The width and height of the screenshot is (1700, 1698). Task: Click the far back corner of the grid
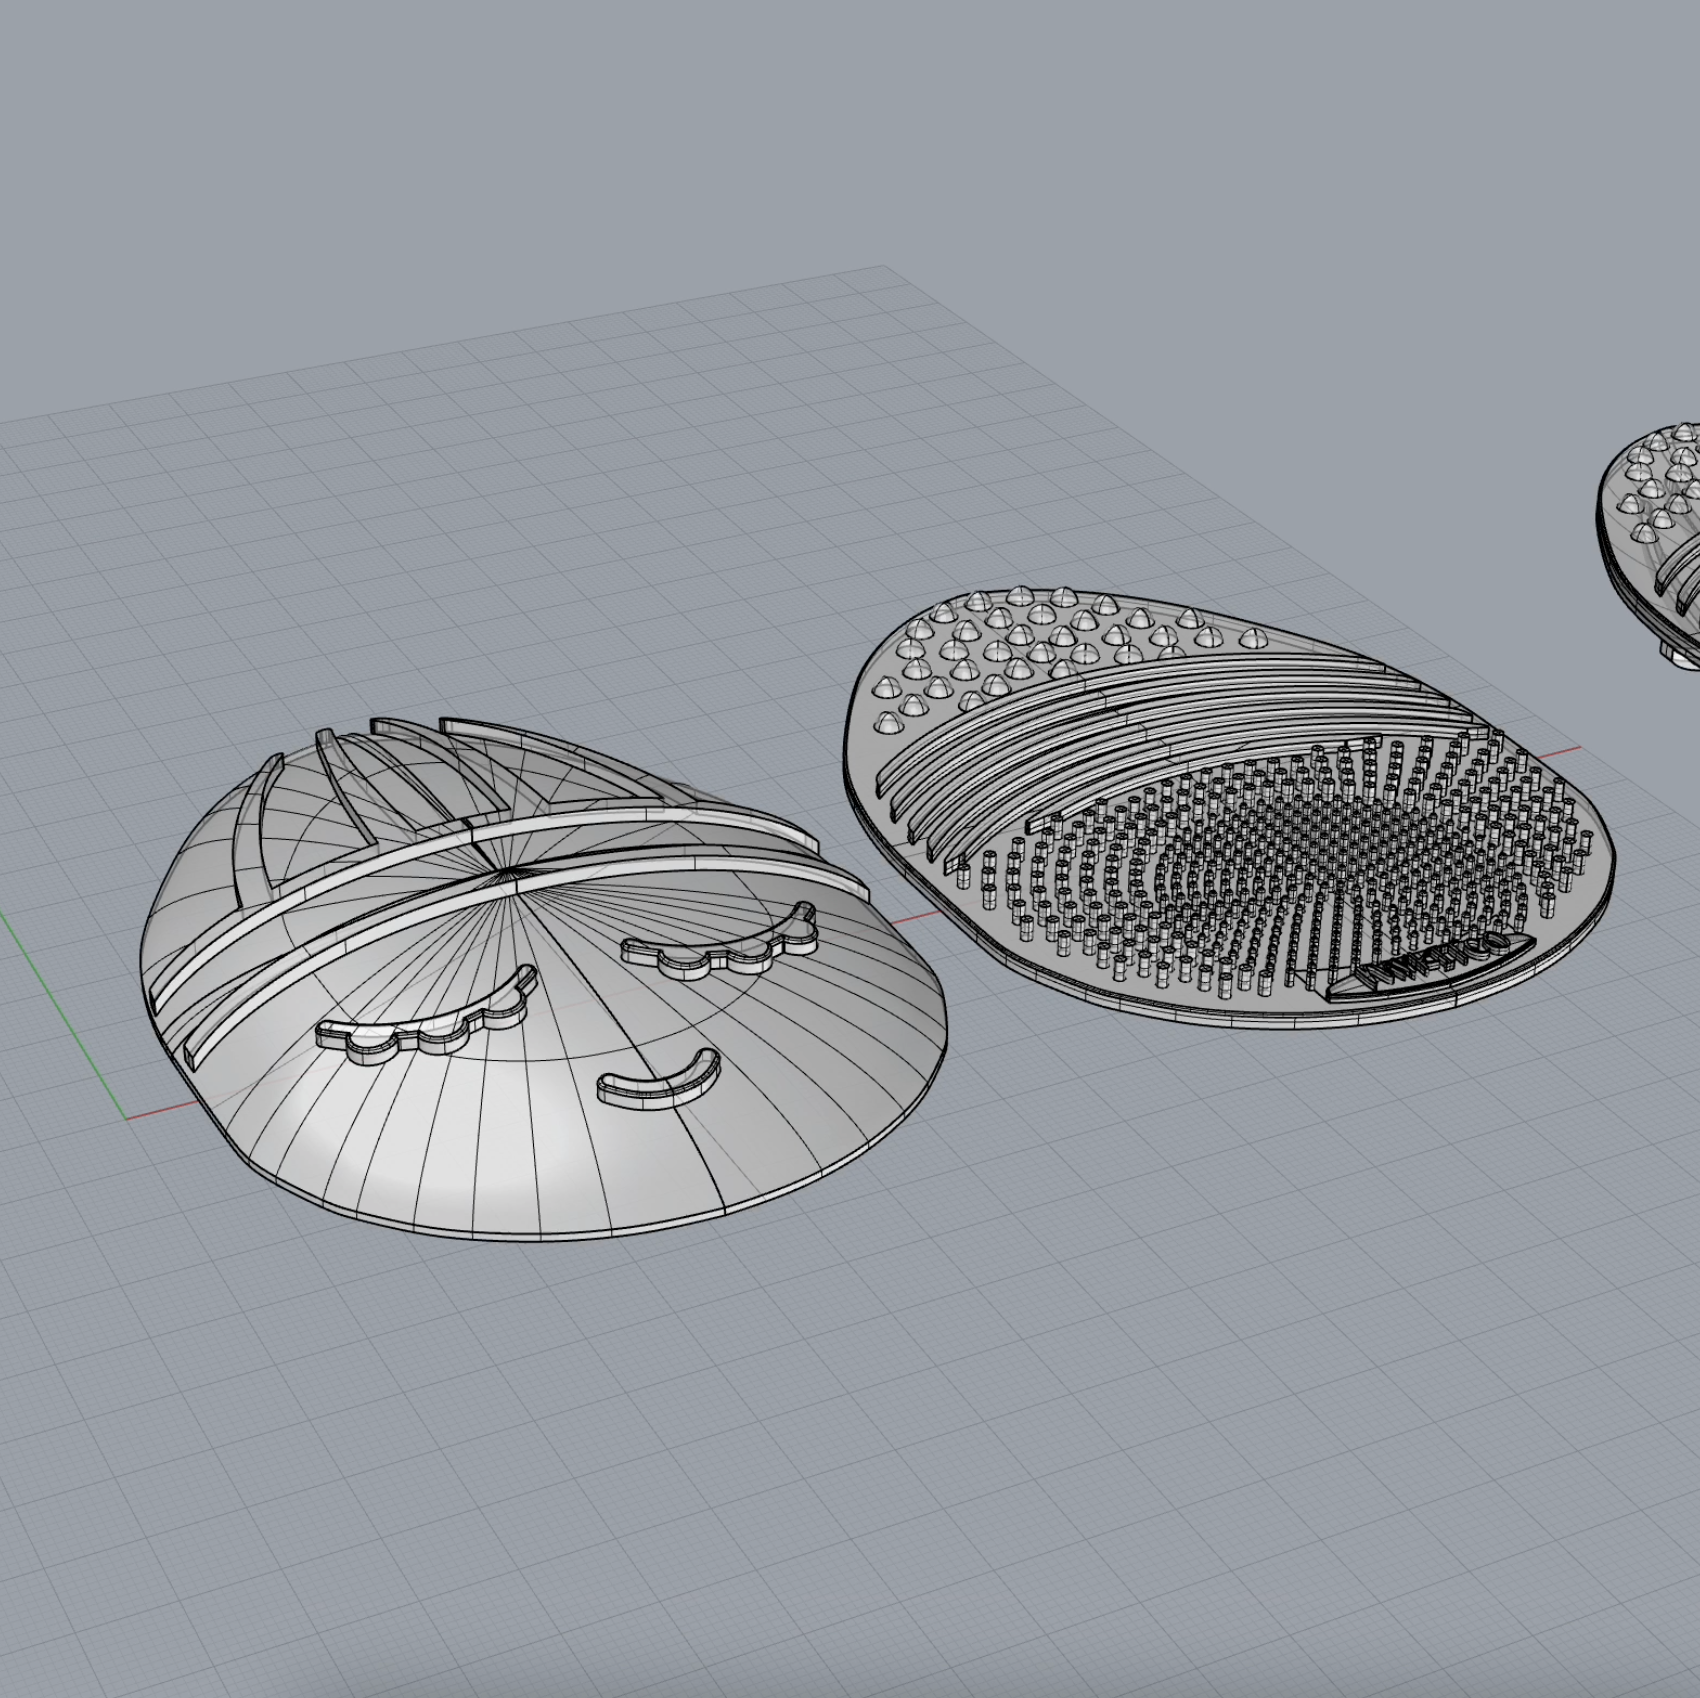click(880, 268)
